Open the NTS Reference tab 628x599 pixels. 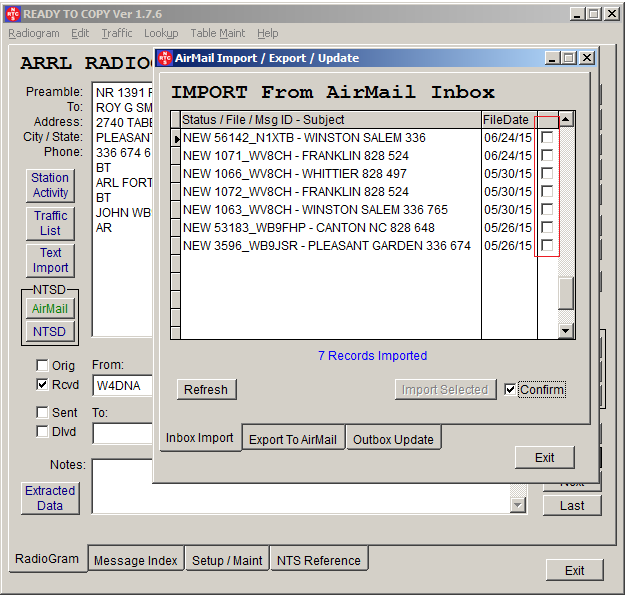[319, 560]
